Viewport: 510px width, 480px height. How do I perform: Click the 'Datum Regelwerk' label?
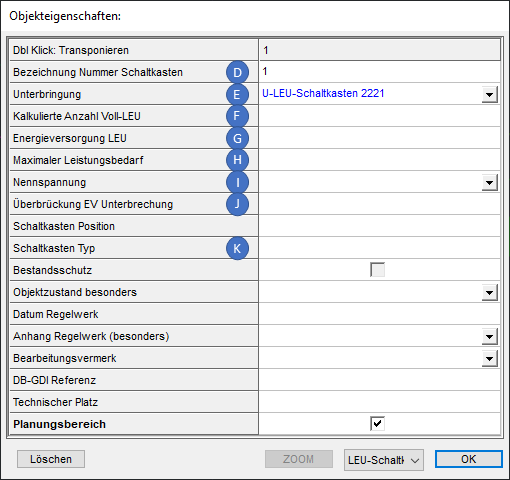(x=56, y=314)
